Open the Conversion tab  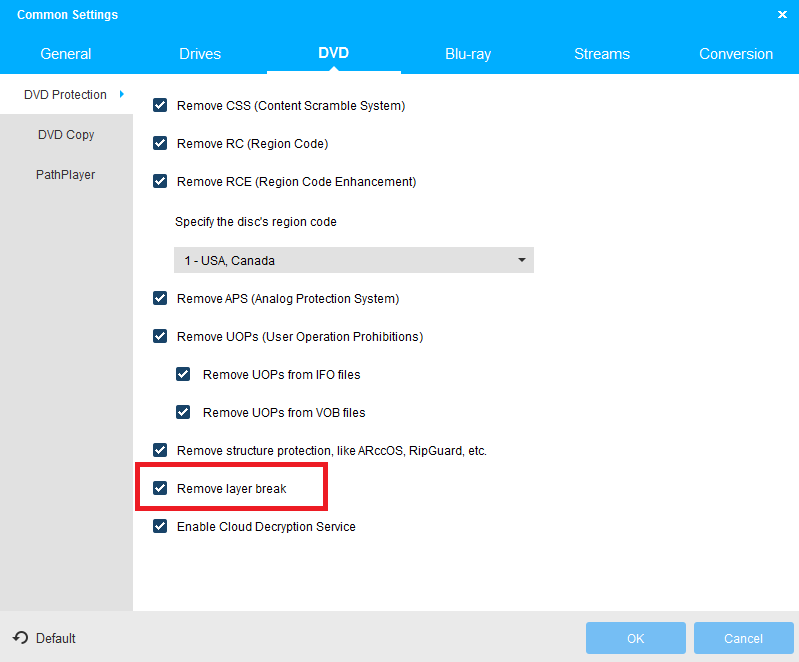[x=736, y=54]
